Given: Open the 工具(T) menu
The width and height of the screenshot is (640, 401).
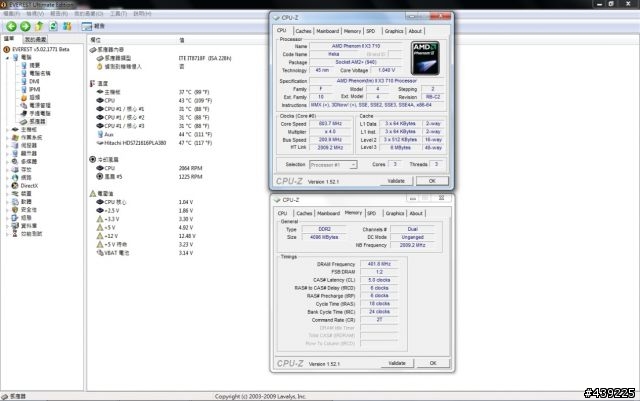Looking at the screenshot, I should click(118, 14).
